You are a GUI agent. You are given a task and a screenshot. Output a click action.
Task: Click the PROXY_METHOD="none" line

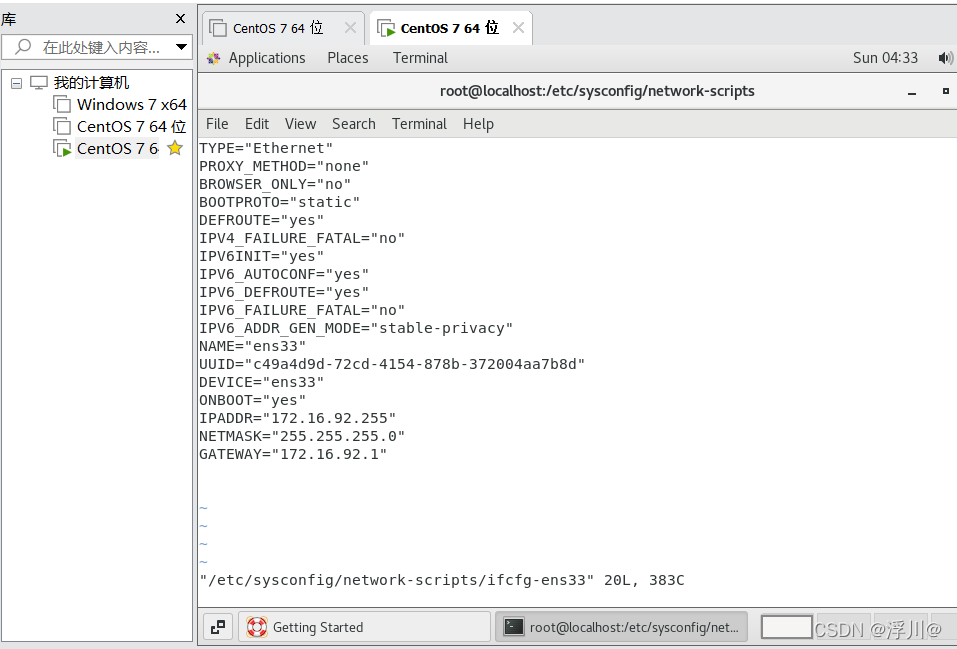click(284, 166)
